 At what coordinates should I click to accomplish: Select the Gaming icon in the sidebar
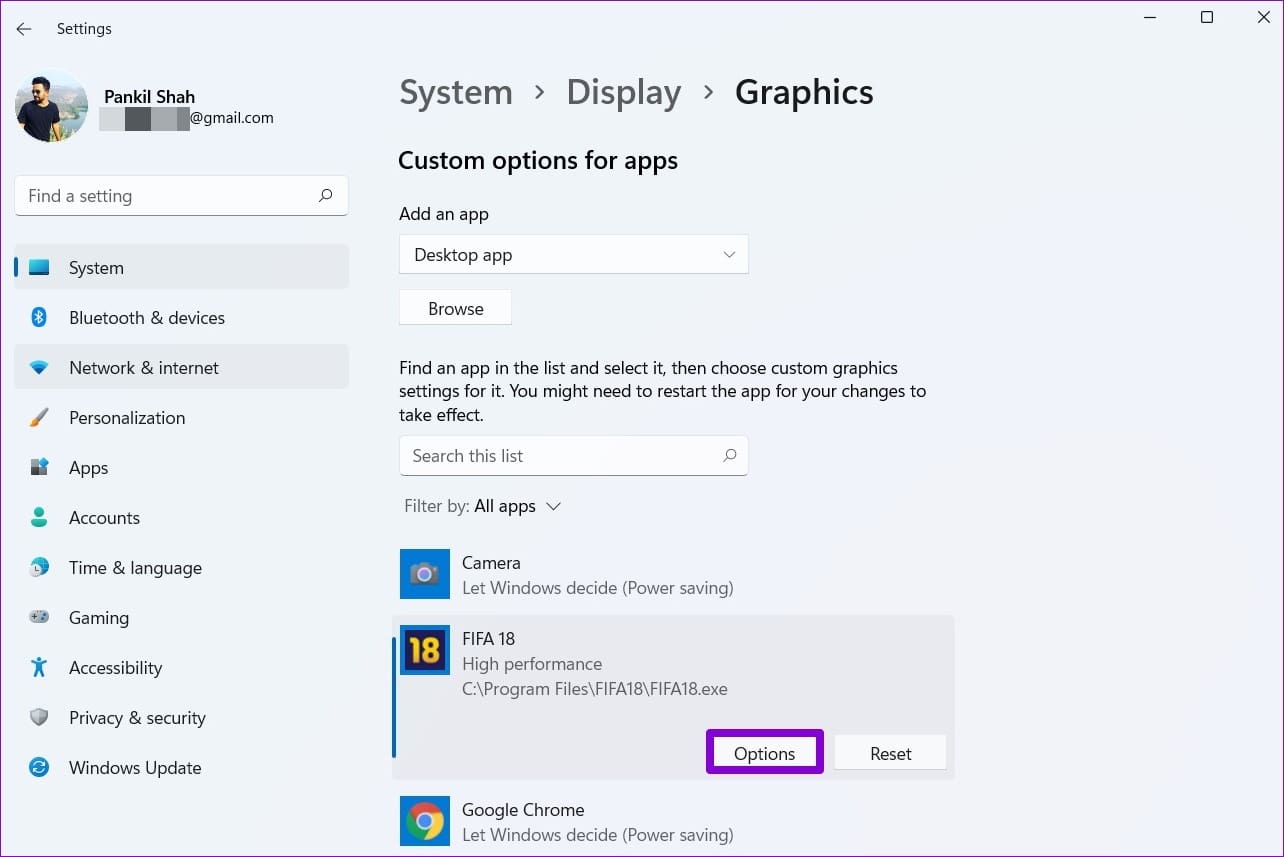[x=38, y=617]
